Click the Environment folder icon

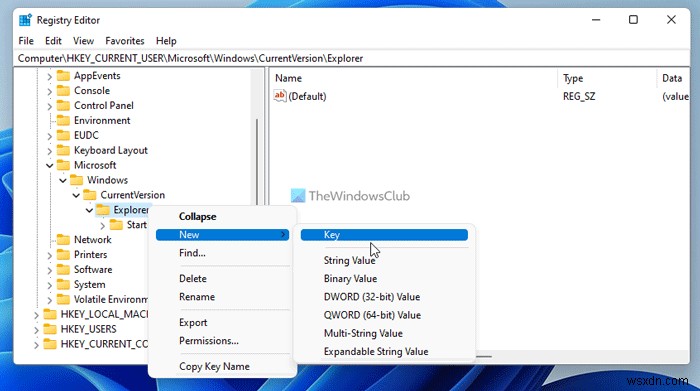(63, 121)
